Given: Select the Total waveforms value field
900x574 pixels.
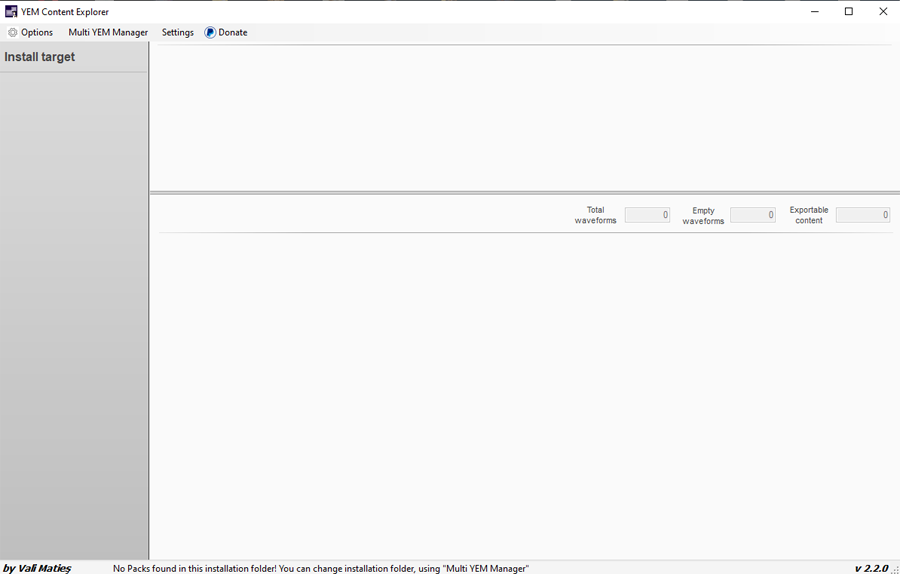Looking at the screenshot, I should point(647,215).
